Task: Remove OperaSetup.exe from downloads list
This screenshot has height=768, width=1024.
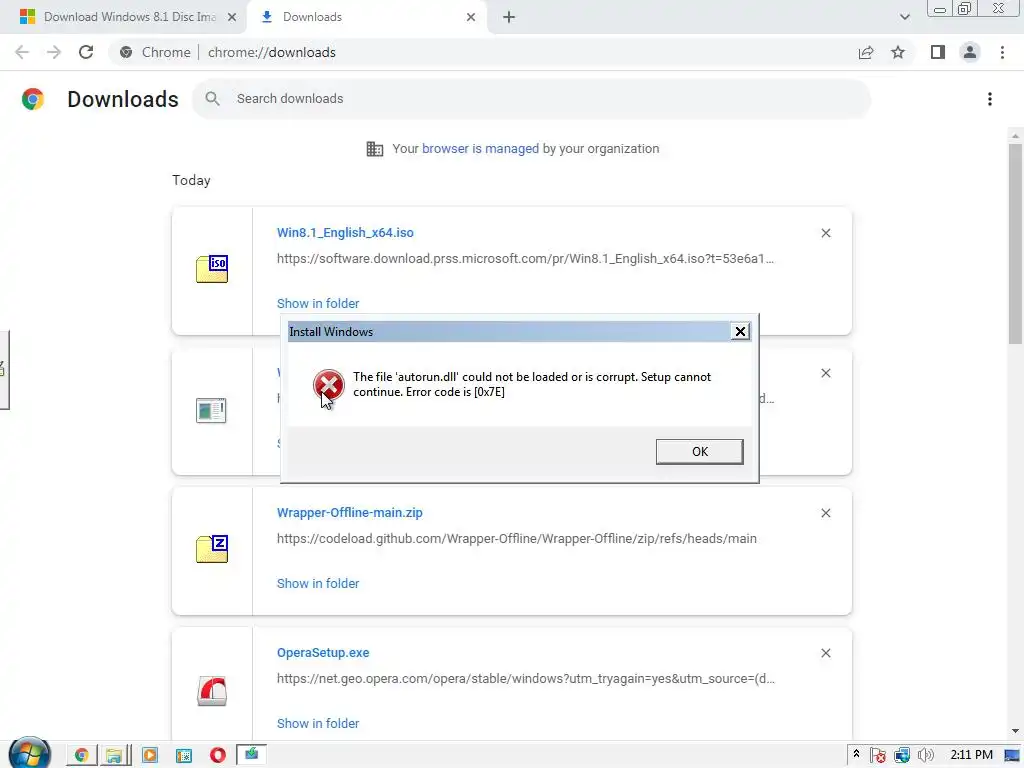Action: coord(825,653)
